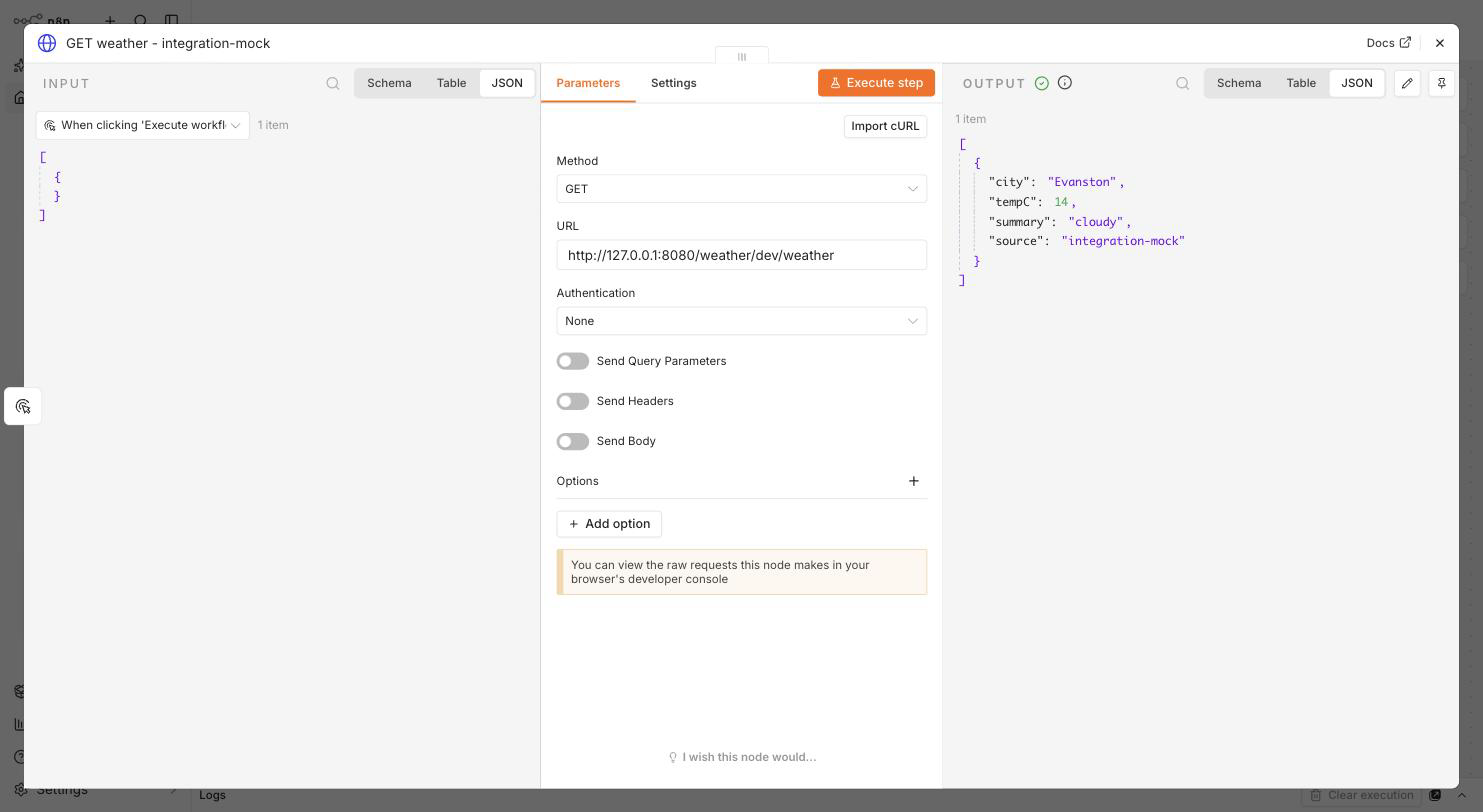Switch to the Settings tab
This screenshot has height=812, width=1483.
coord(674,83)
